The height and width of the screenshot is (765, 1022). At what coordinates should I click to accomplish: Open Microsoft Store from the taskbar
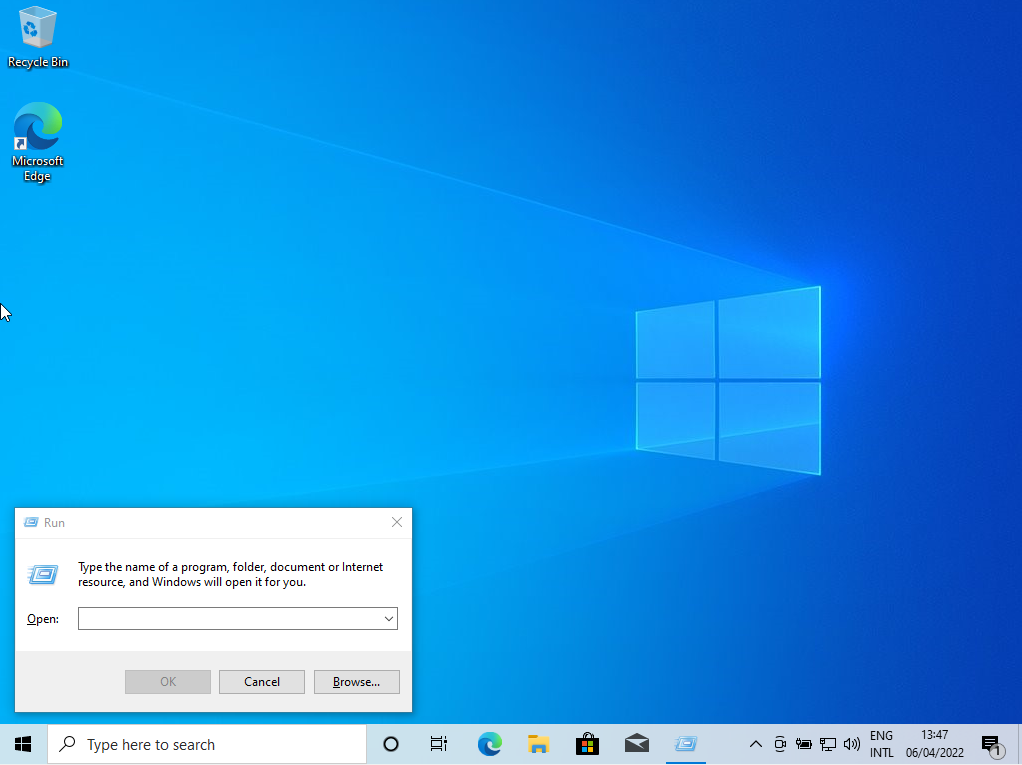587,744
